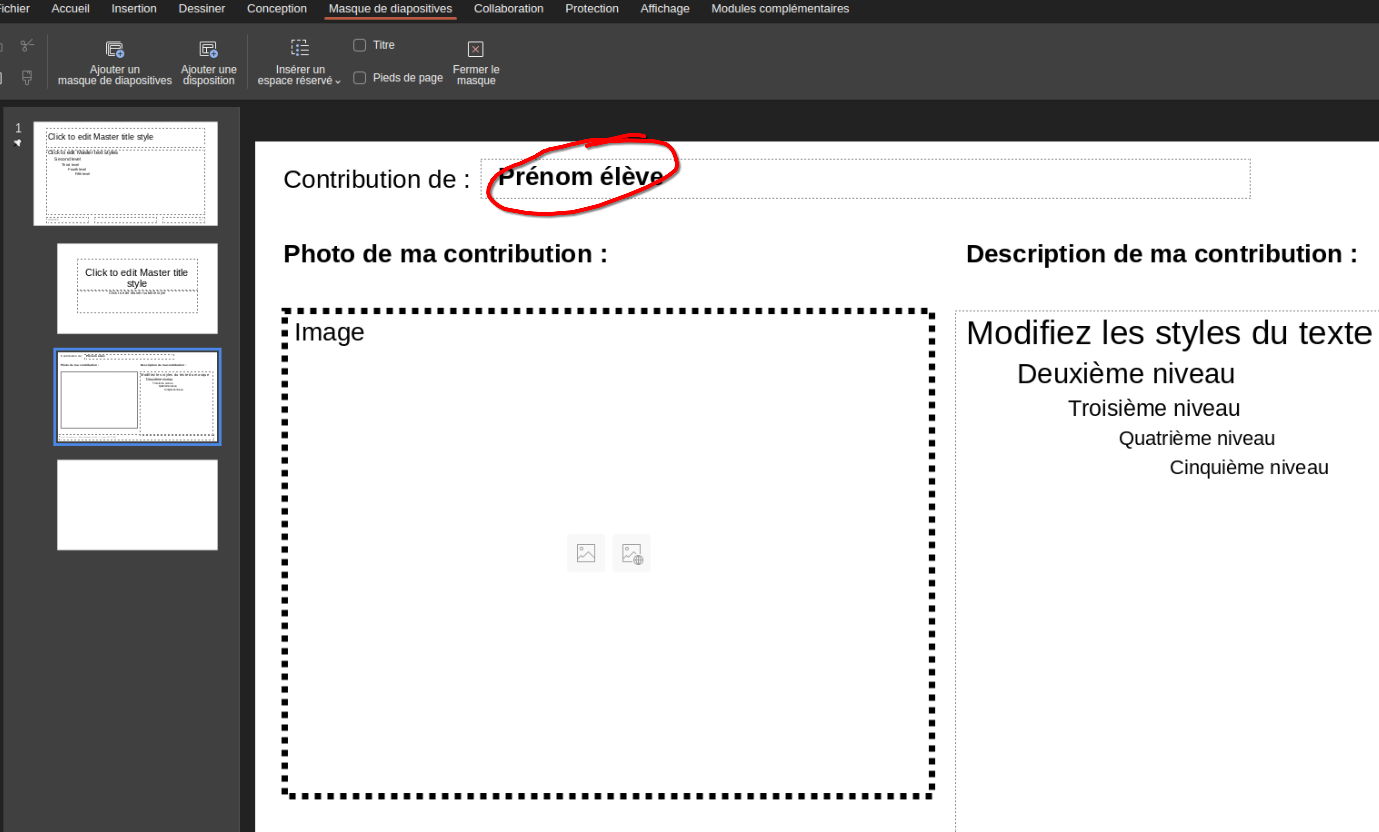Click the Insérer un espace réservé icon

pos(300,49)
